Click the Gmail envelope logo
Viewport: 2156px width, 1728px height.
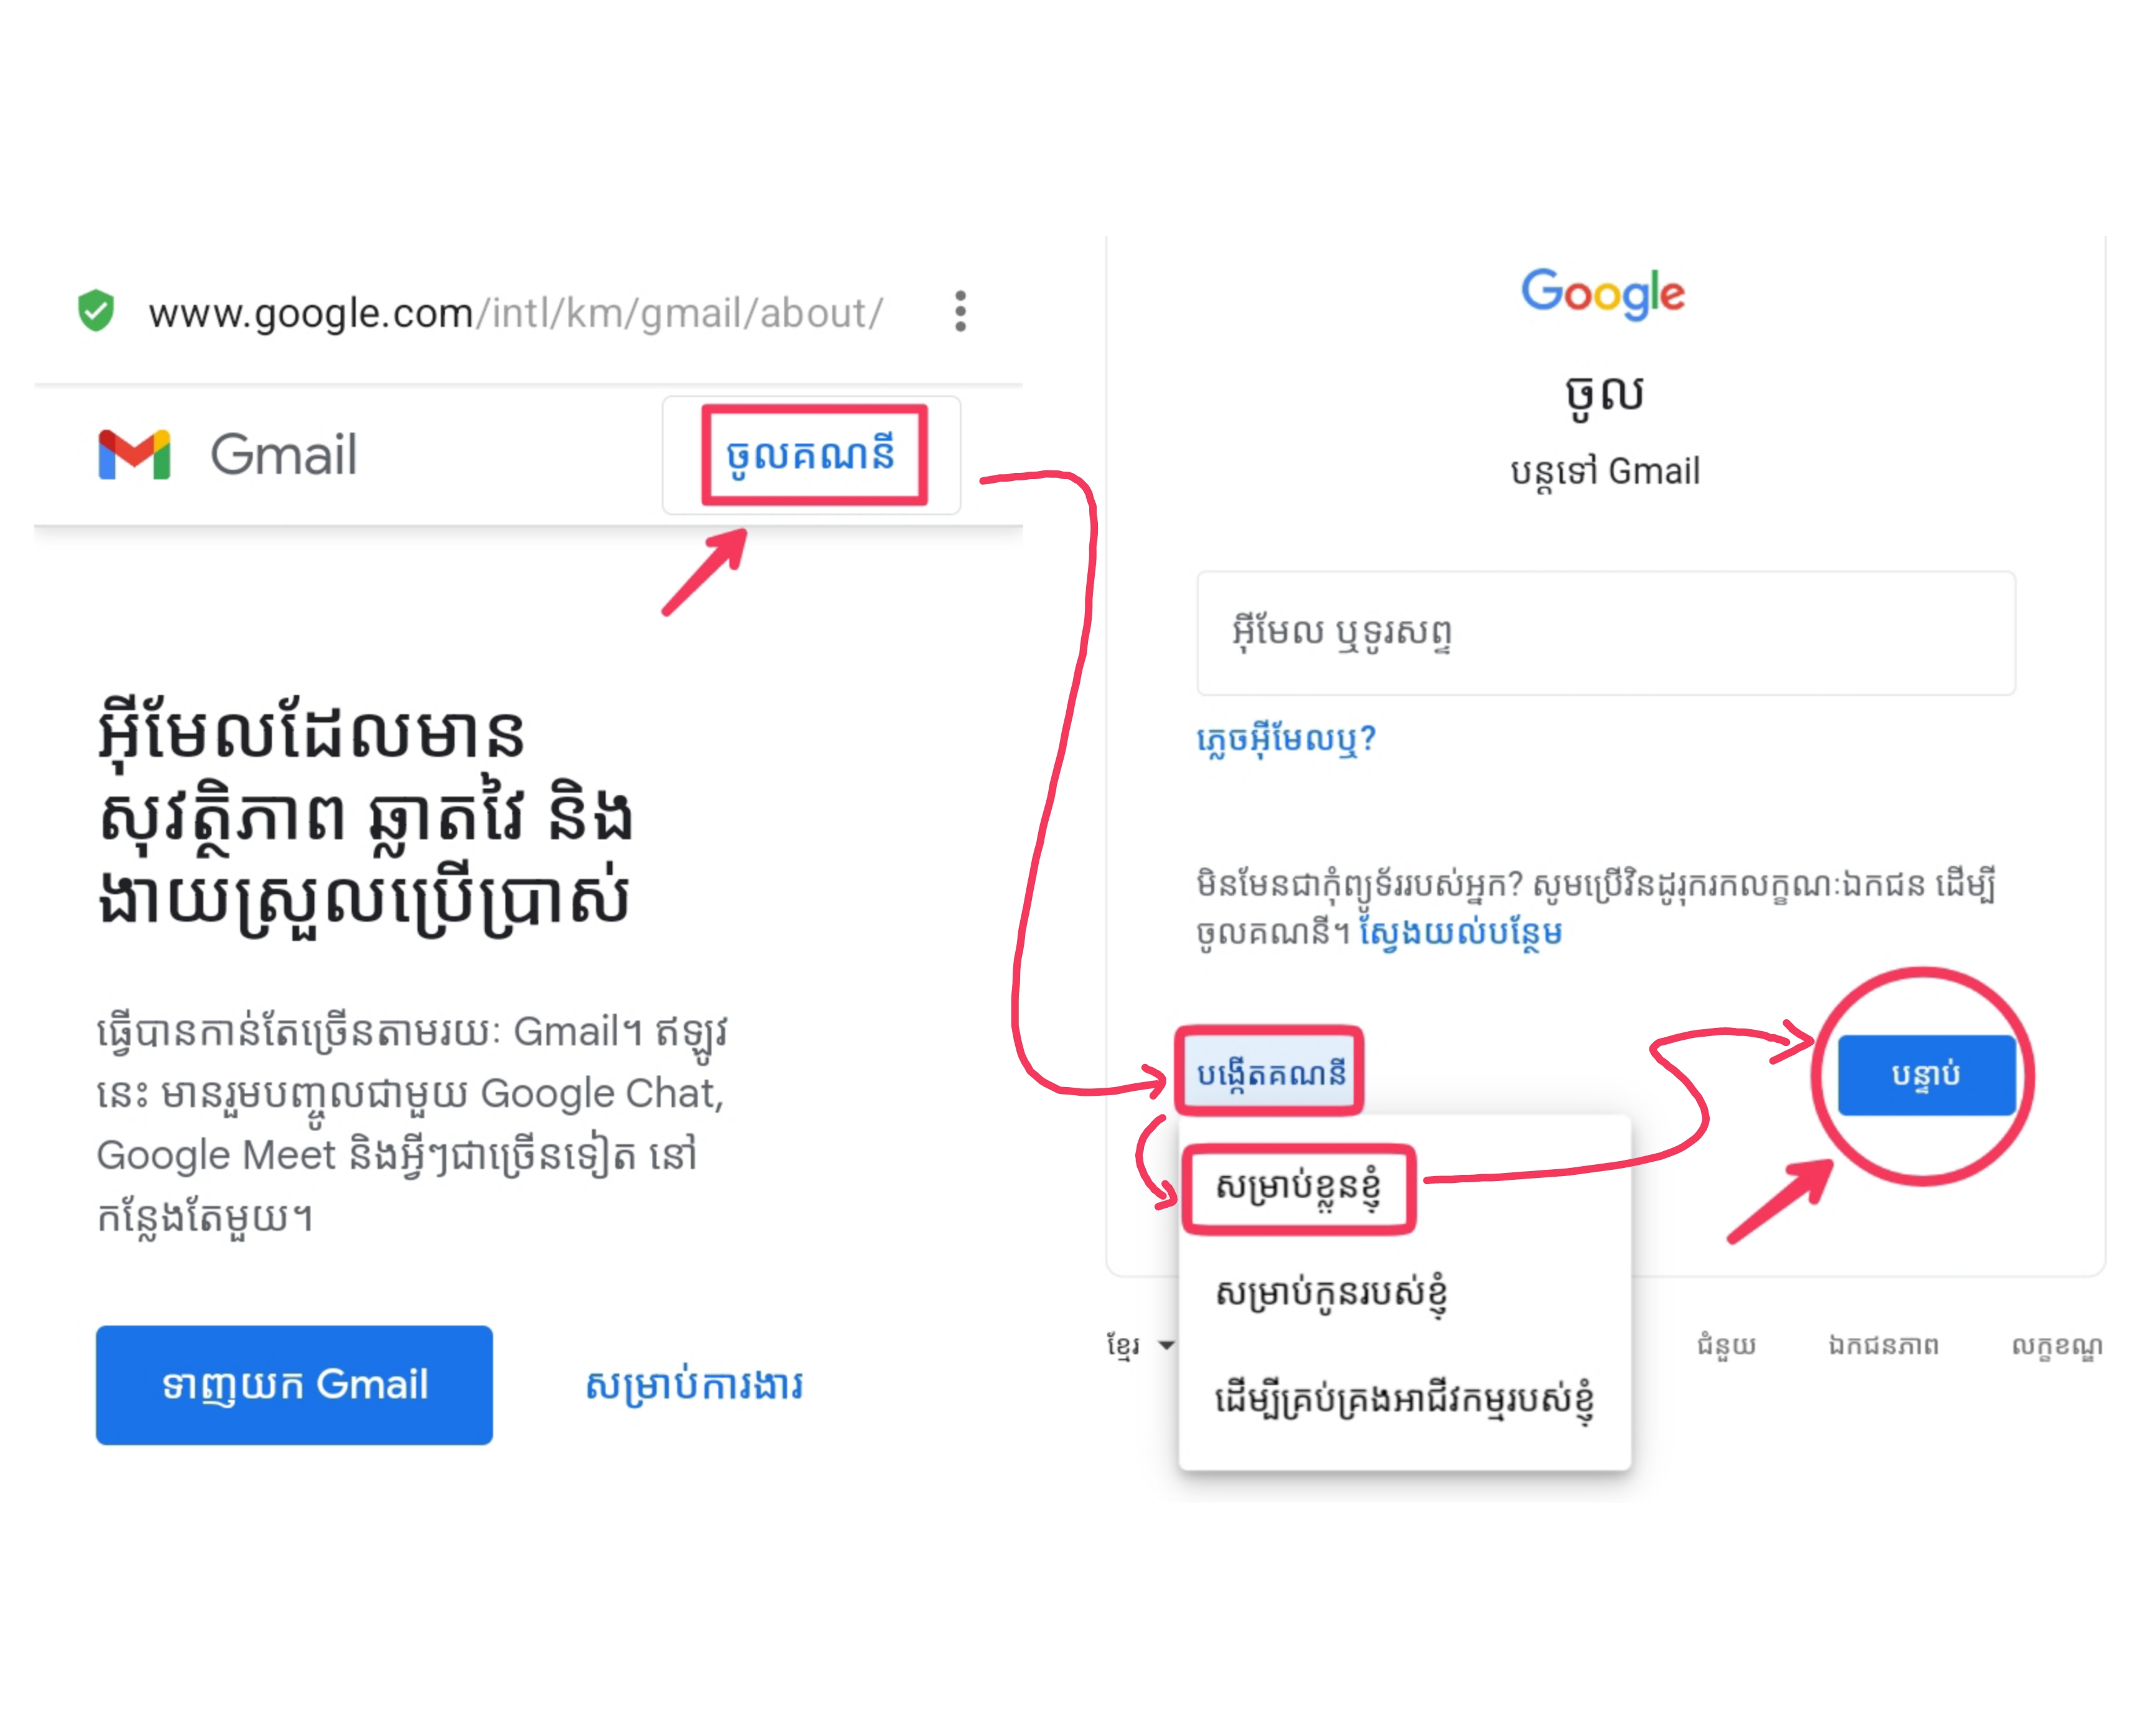coord(134,455)
